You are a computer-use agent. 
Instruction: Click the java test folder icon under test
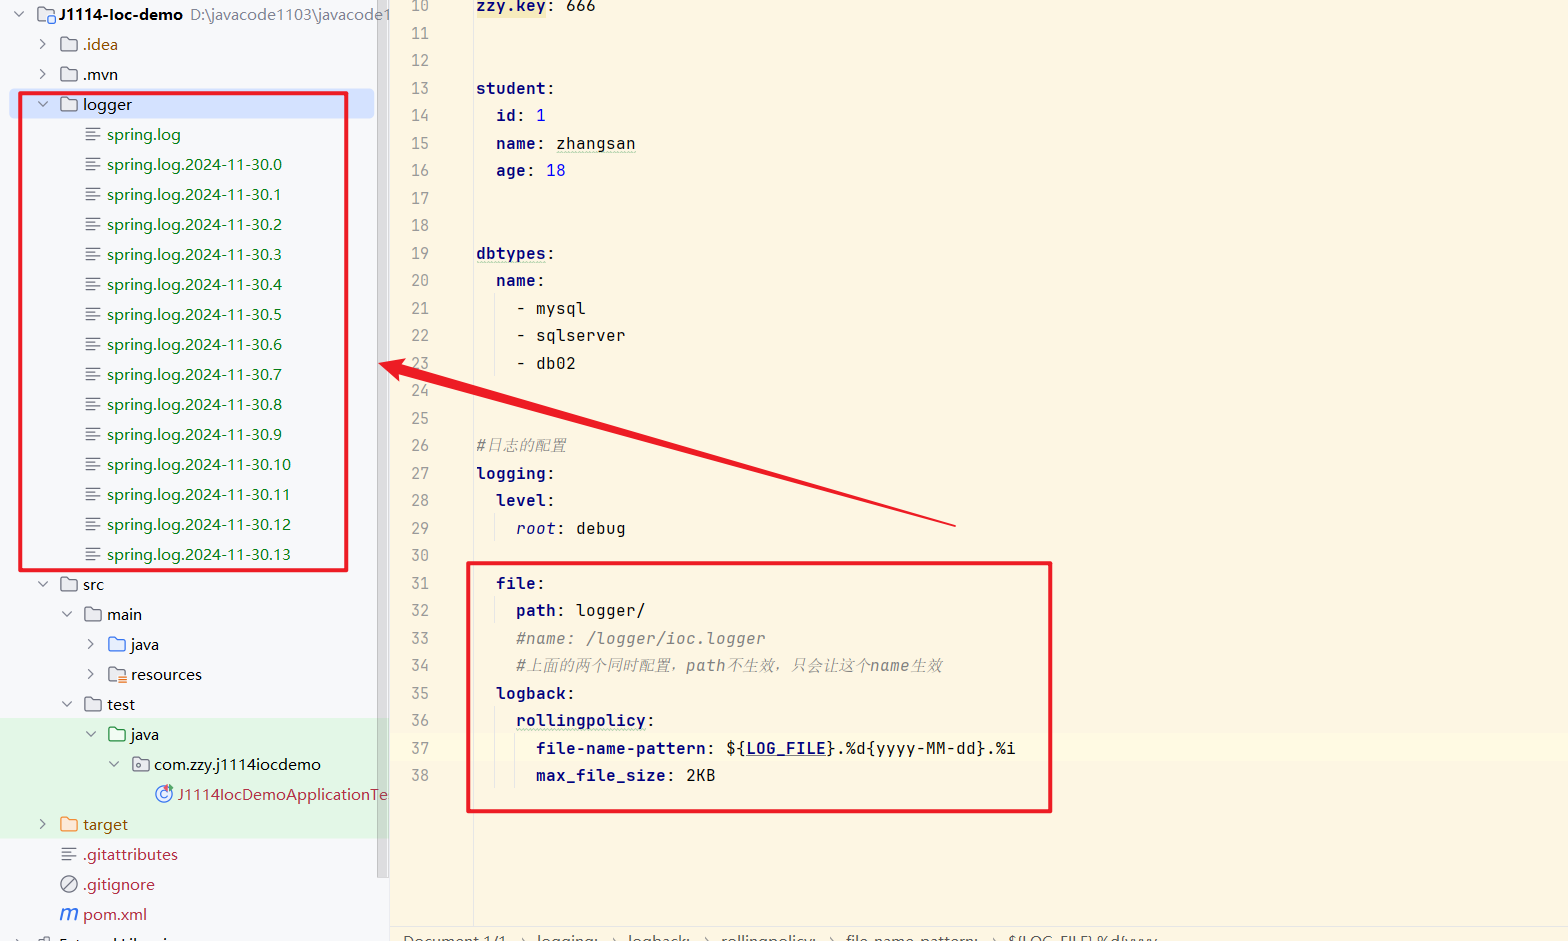pos(117,734)
